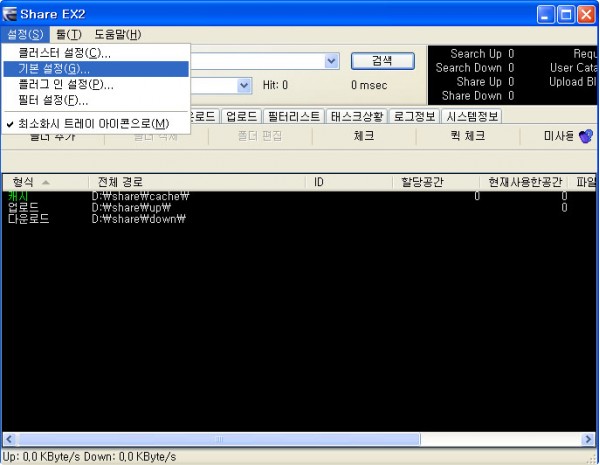Viewport: 600px width, 465px height.
Task: Click the D:₩share₩up₩ path
Action: tap(131, 207)
